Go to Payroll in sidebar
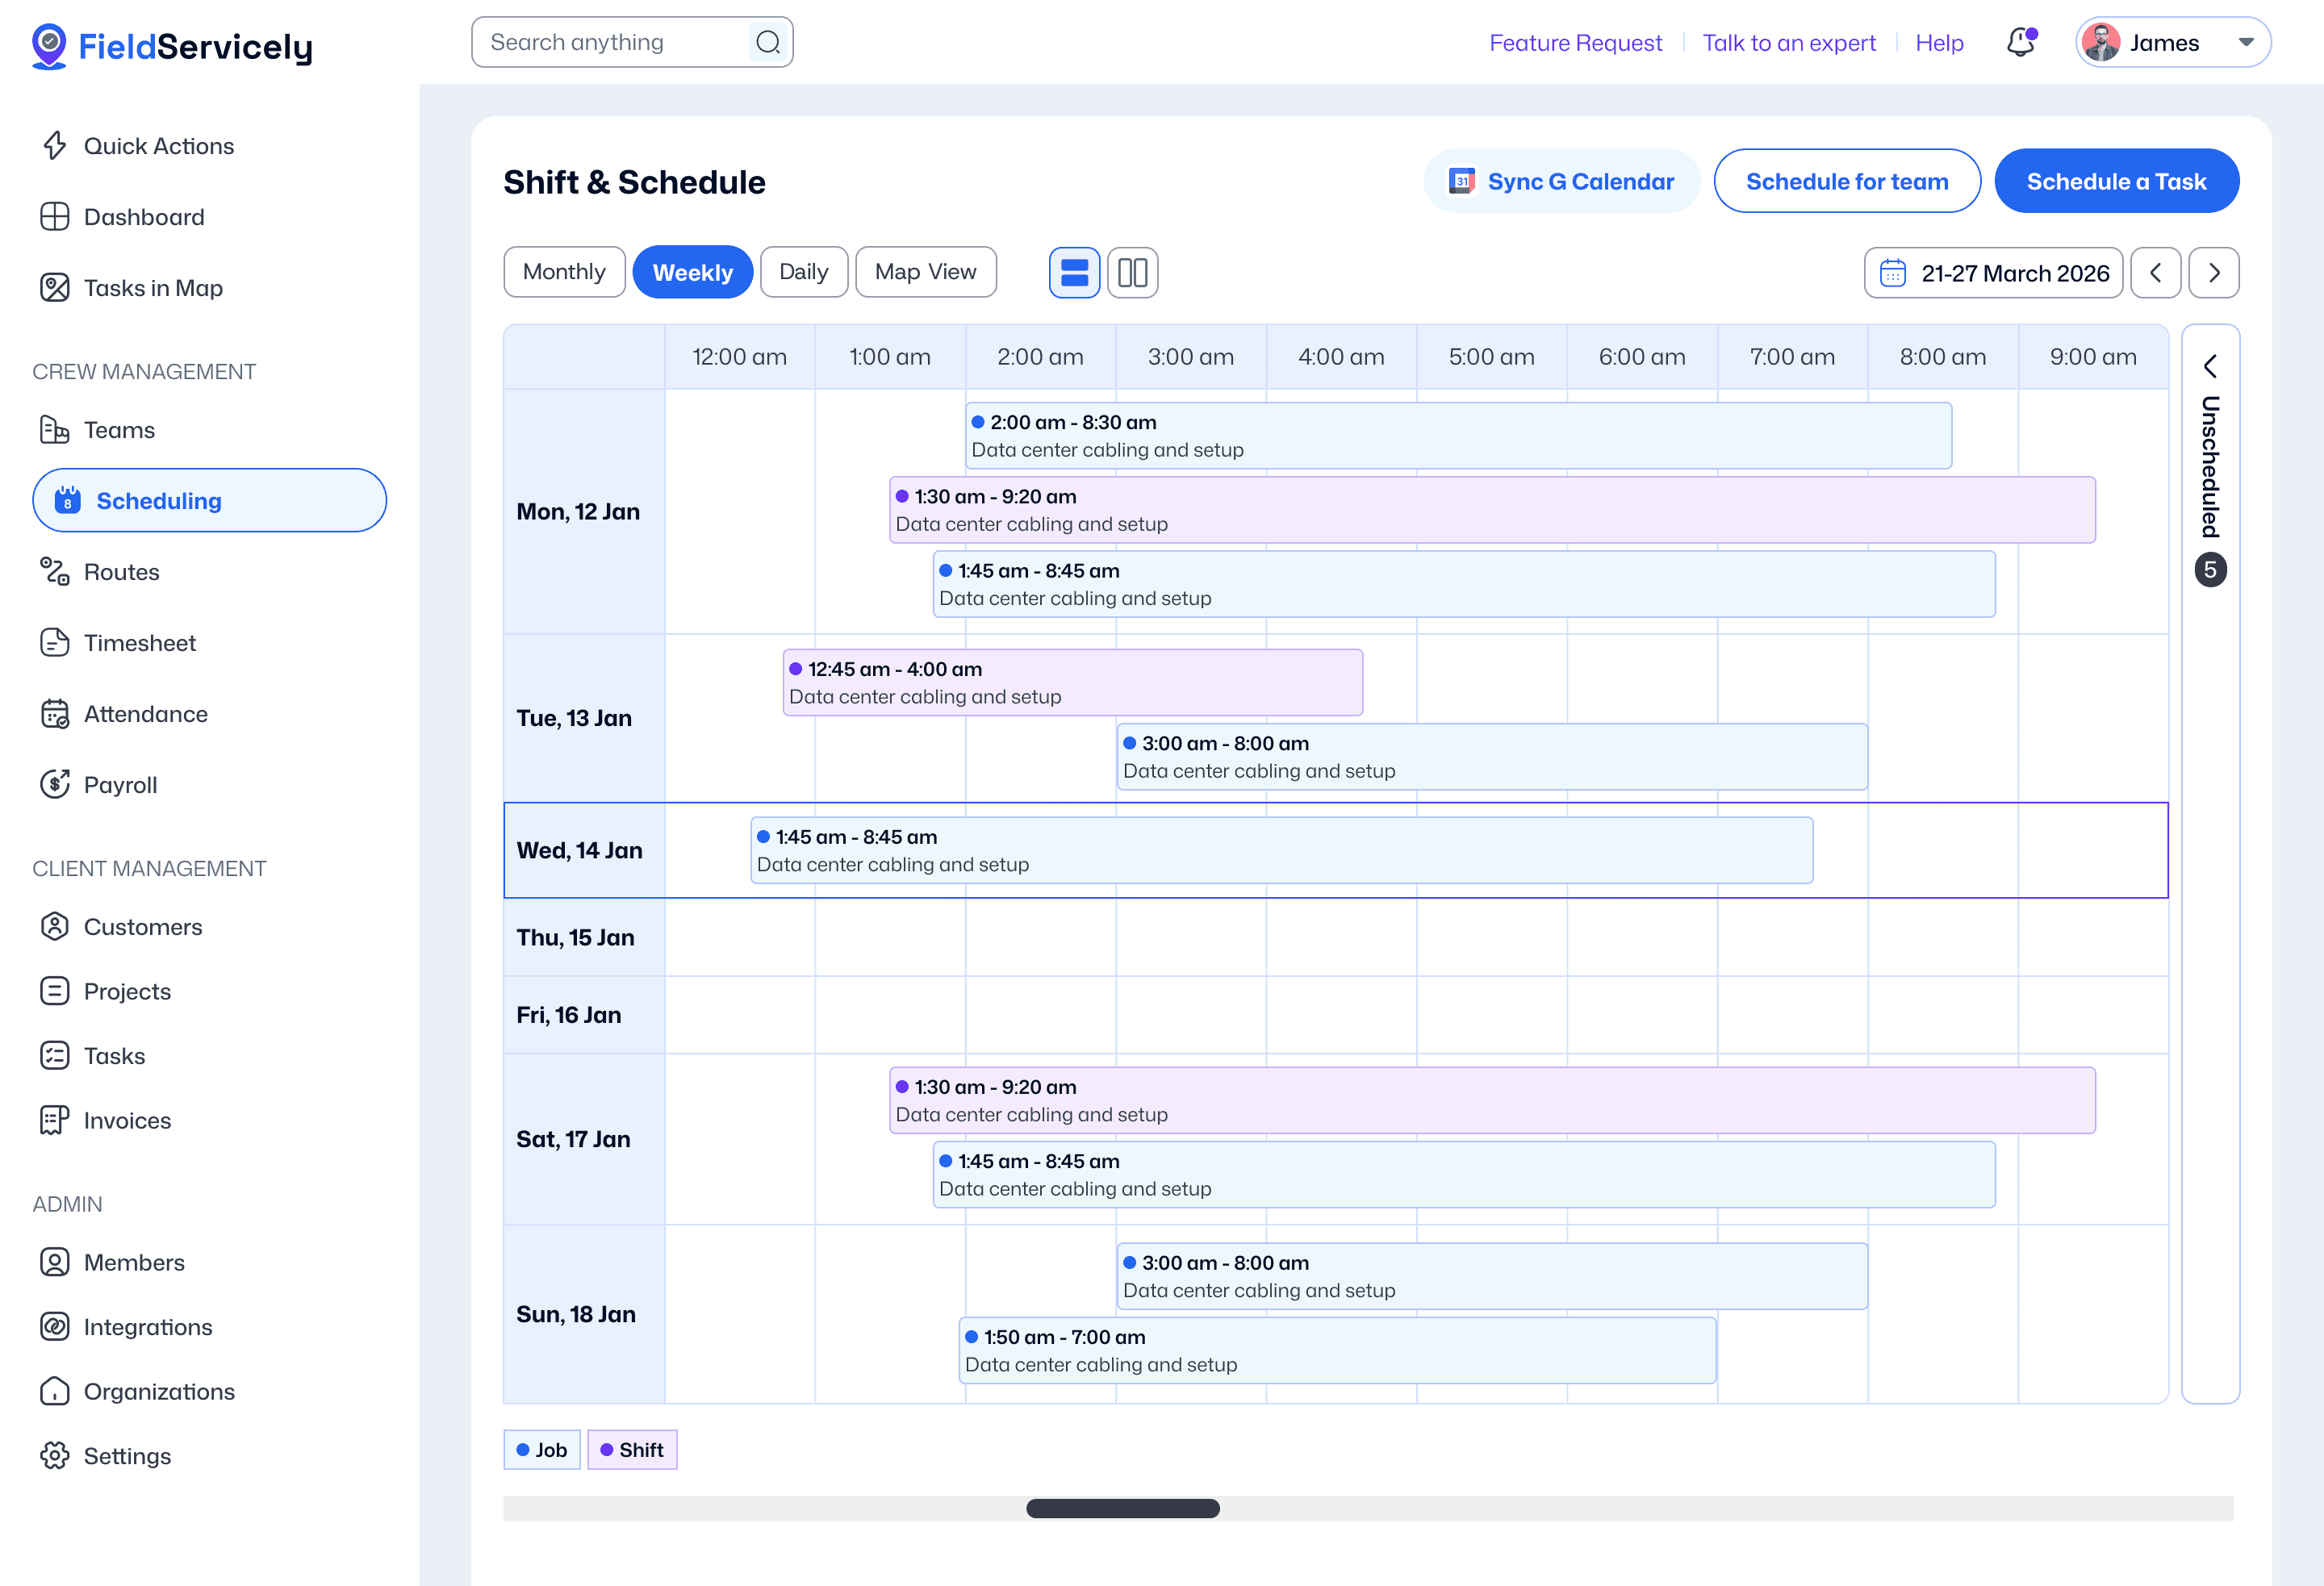This screenshot has width=2324, height=1586. tap(120, 785)
